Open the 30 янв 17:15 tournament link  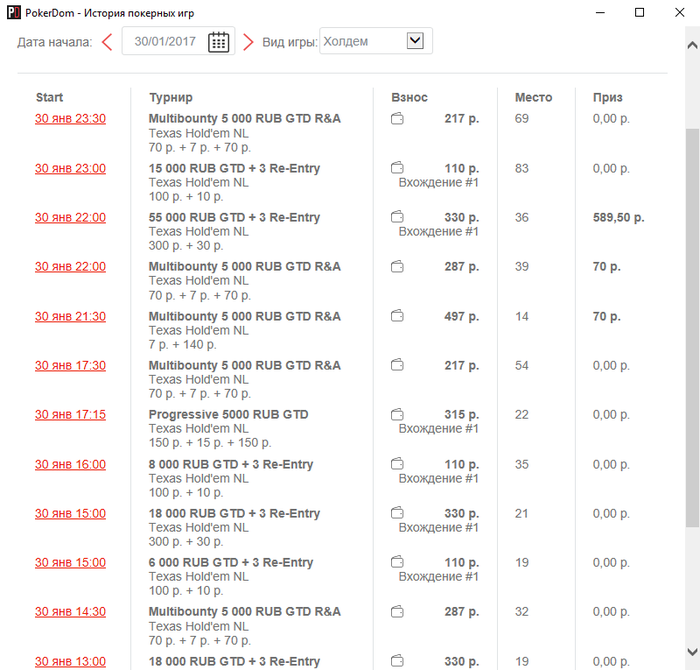point(71,414)
